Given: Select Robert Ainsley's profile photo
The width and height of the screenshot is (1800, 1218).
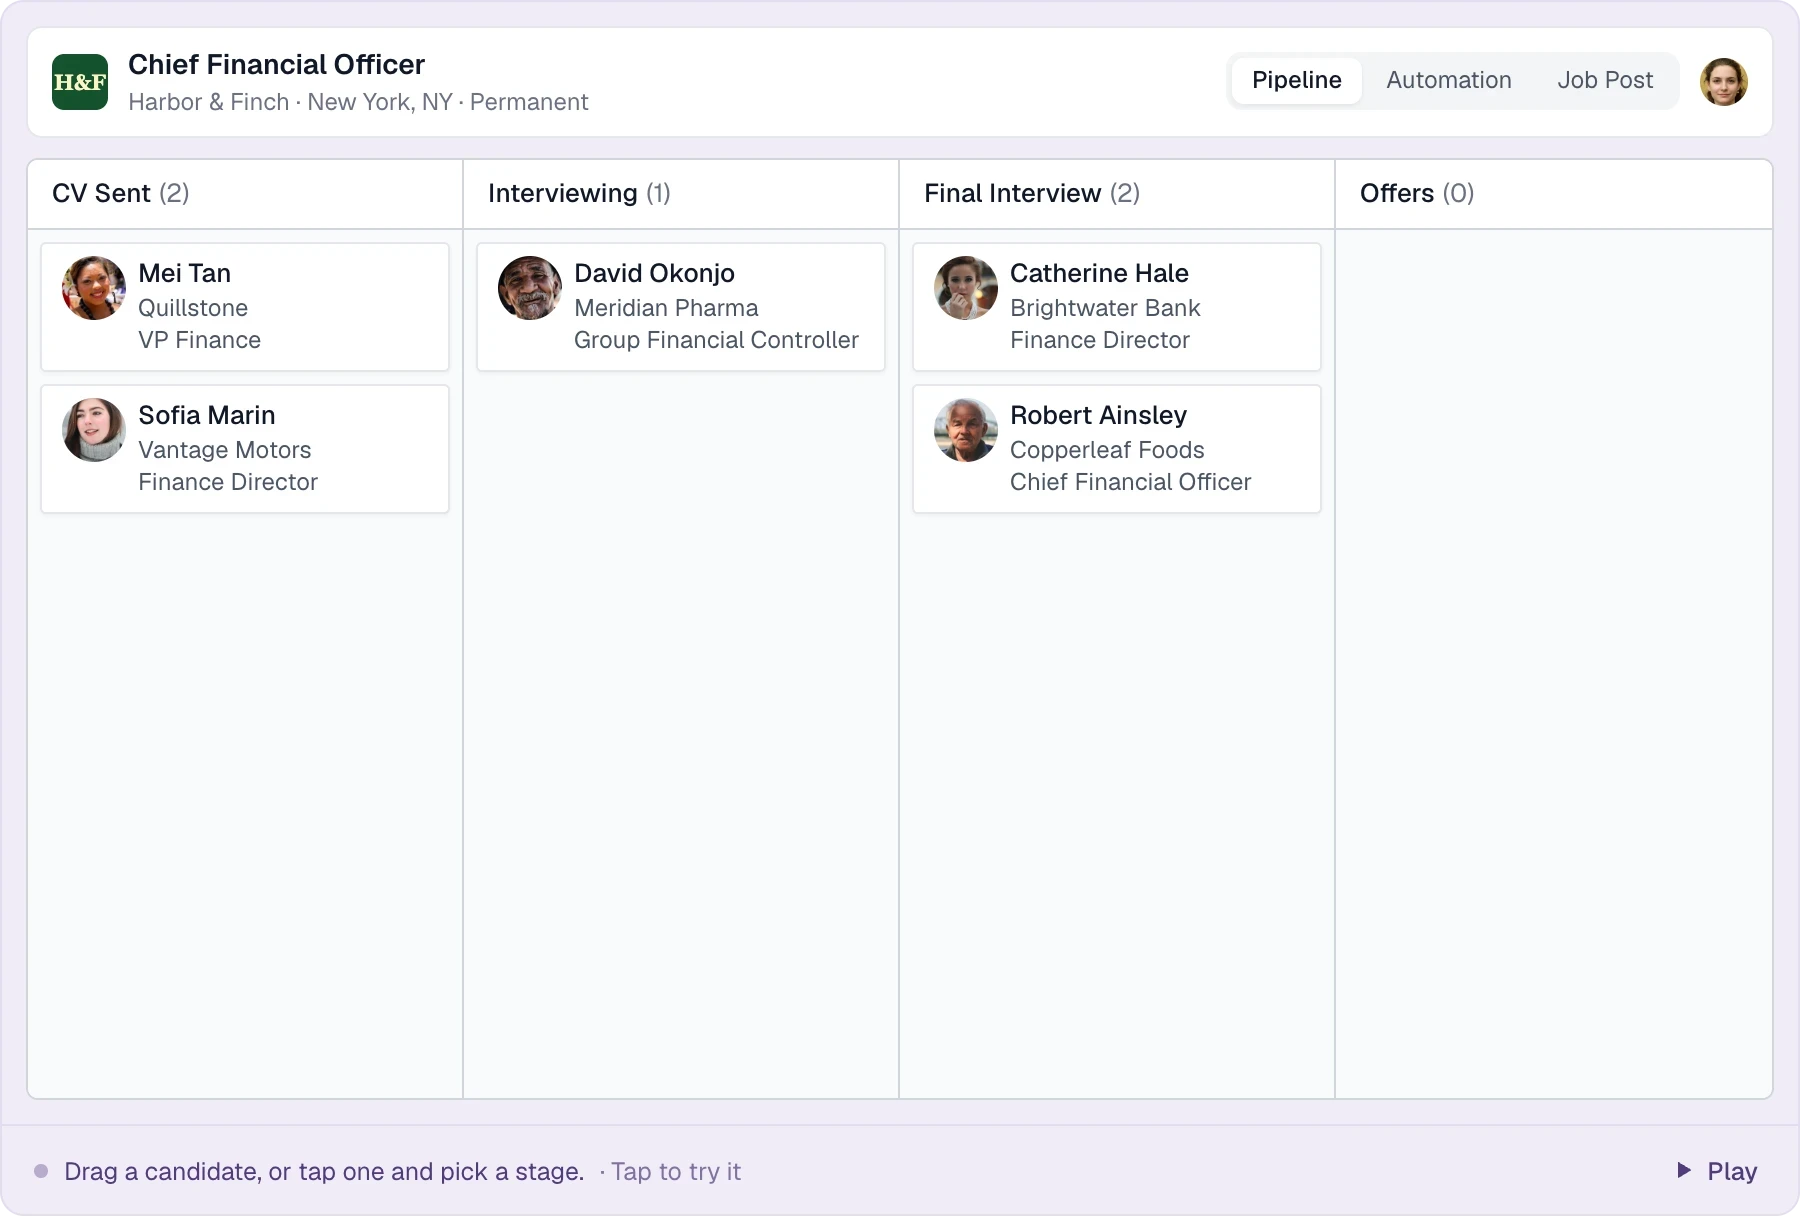Looking at the screenshot, I should click(966, 430).
